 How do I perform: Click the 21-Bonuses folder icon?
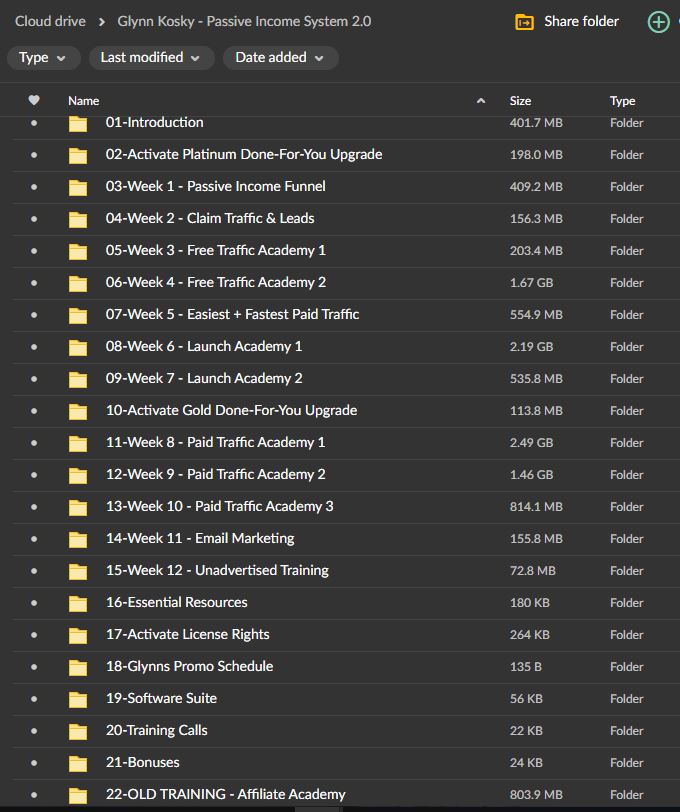coord(78,763)
